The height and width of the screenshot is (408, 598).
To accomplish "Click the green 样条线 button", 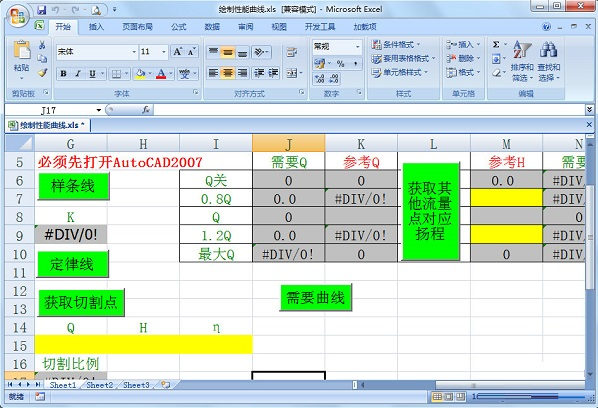I will [x=73, y=186].
